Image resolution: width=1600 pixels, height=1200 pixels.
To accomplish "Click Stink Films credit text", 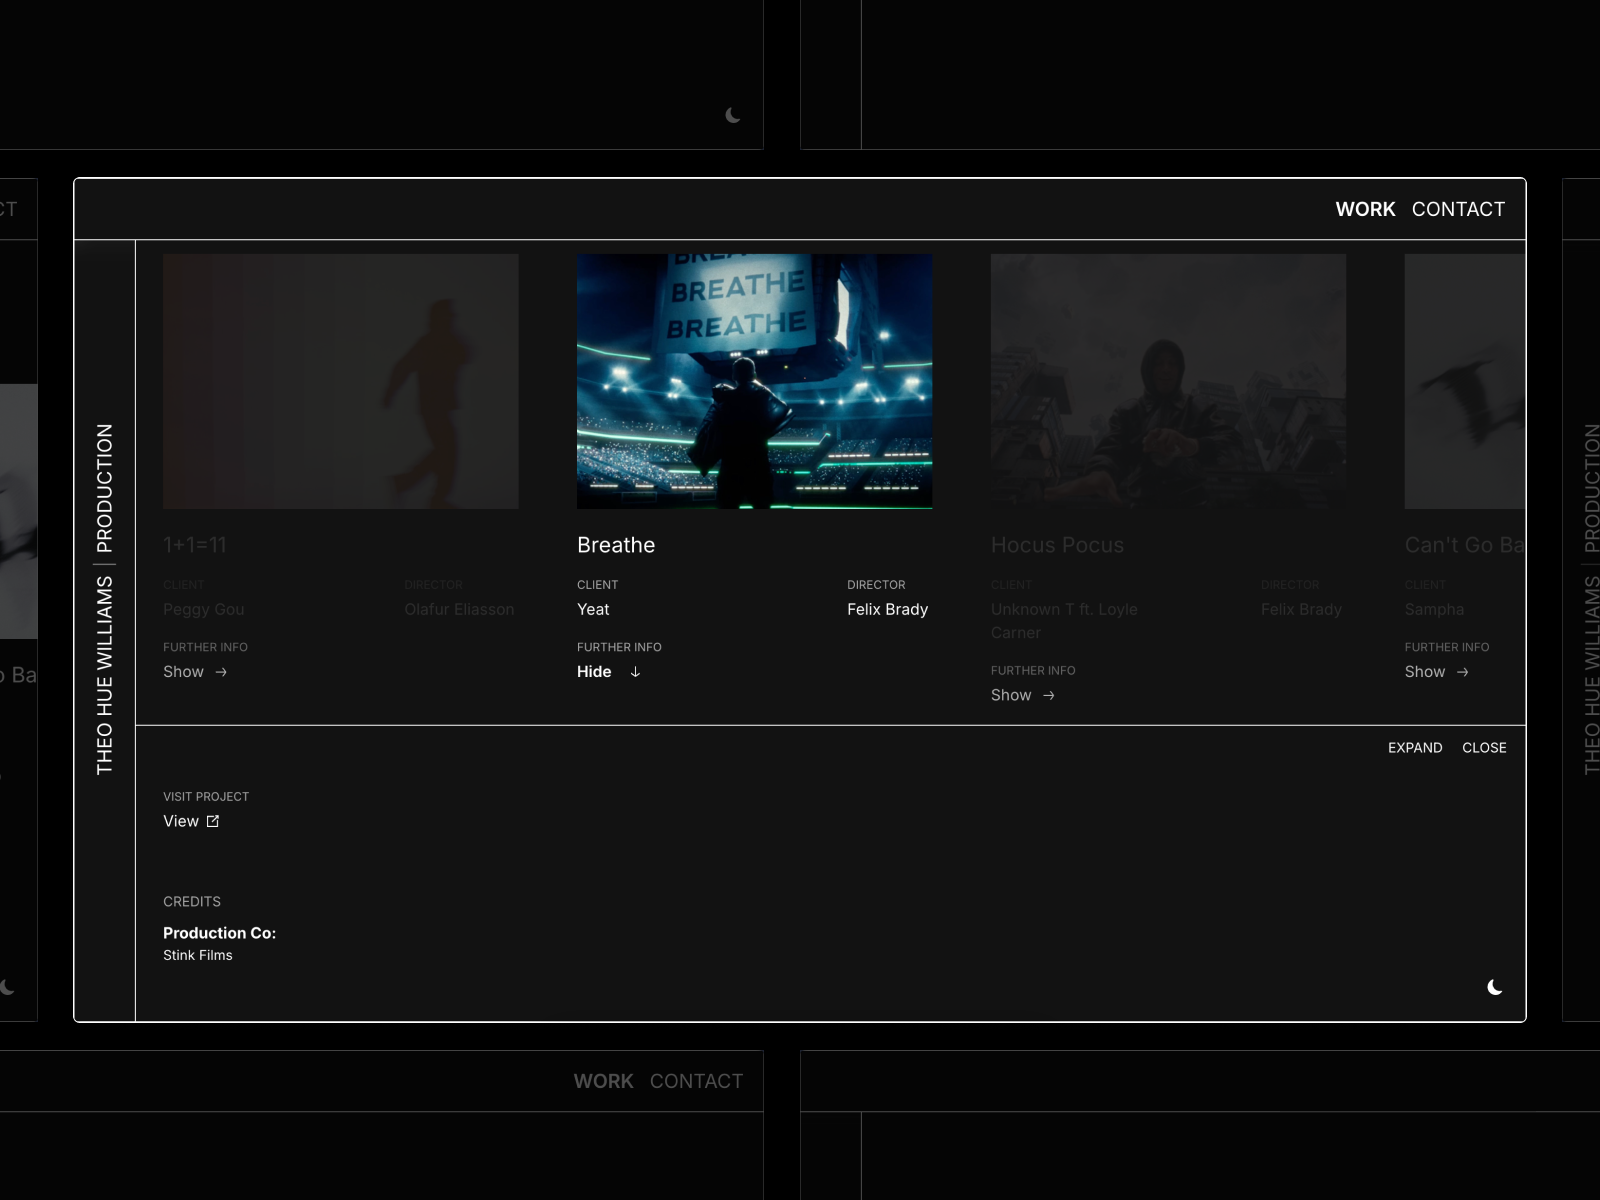I will (198, 955).
